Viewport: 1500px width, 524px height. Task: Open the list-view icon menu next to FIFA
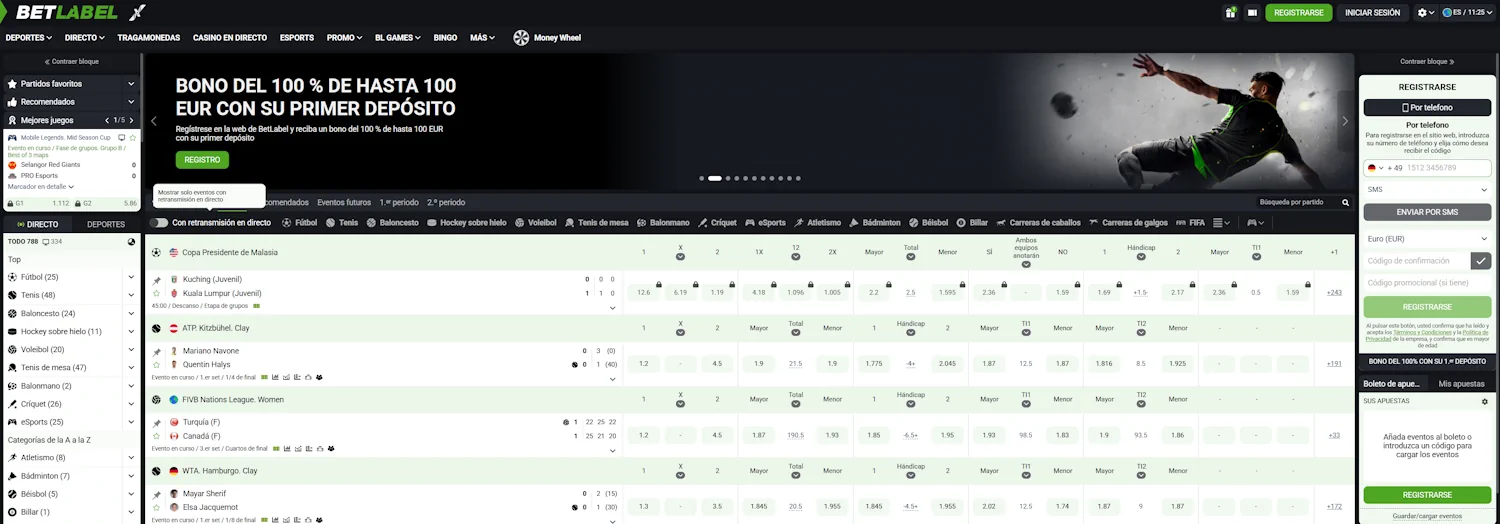coord(1222,222)
